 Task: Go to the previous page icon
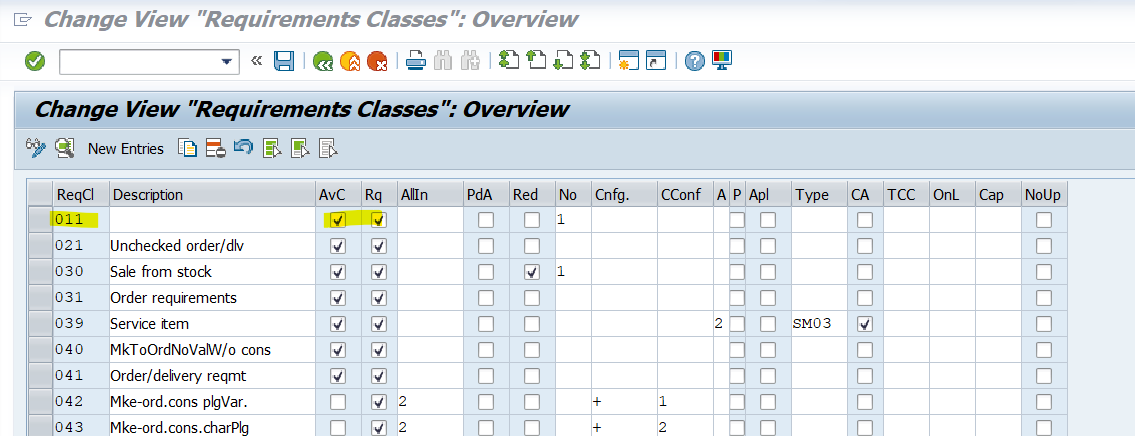(x=536, y=60)
